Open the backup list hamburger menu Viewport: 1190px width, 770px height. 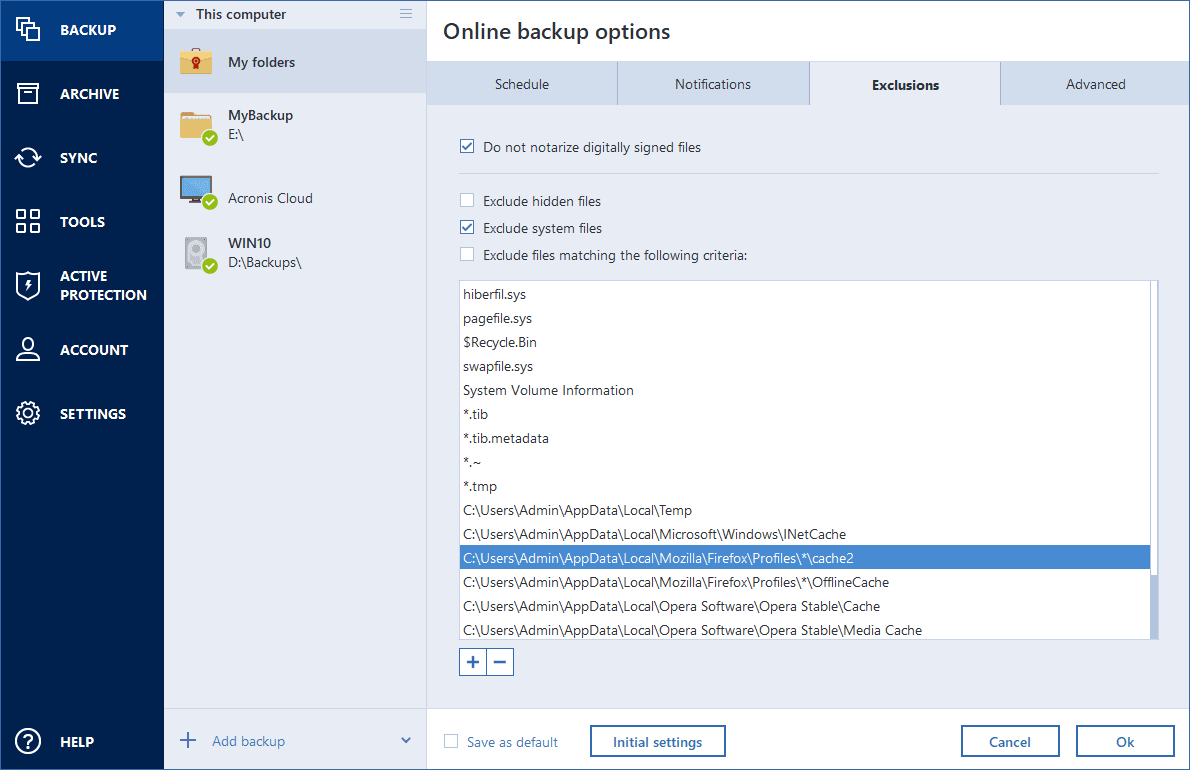coord(406,14)
